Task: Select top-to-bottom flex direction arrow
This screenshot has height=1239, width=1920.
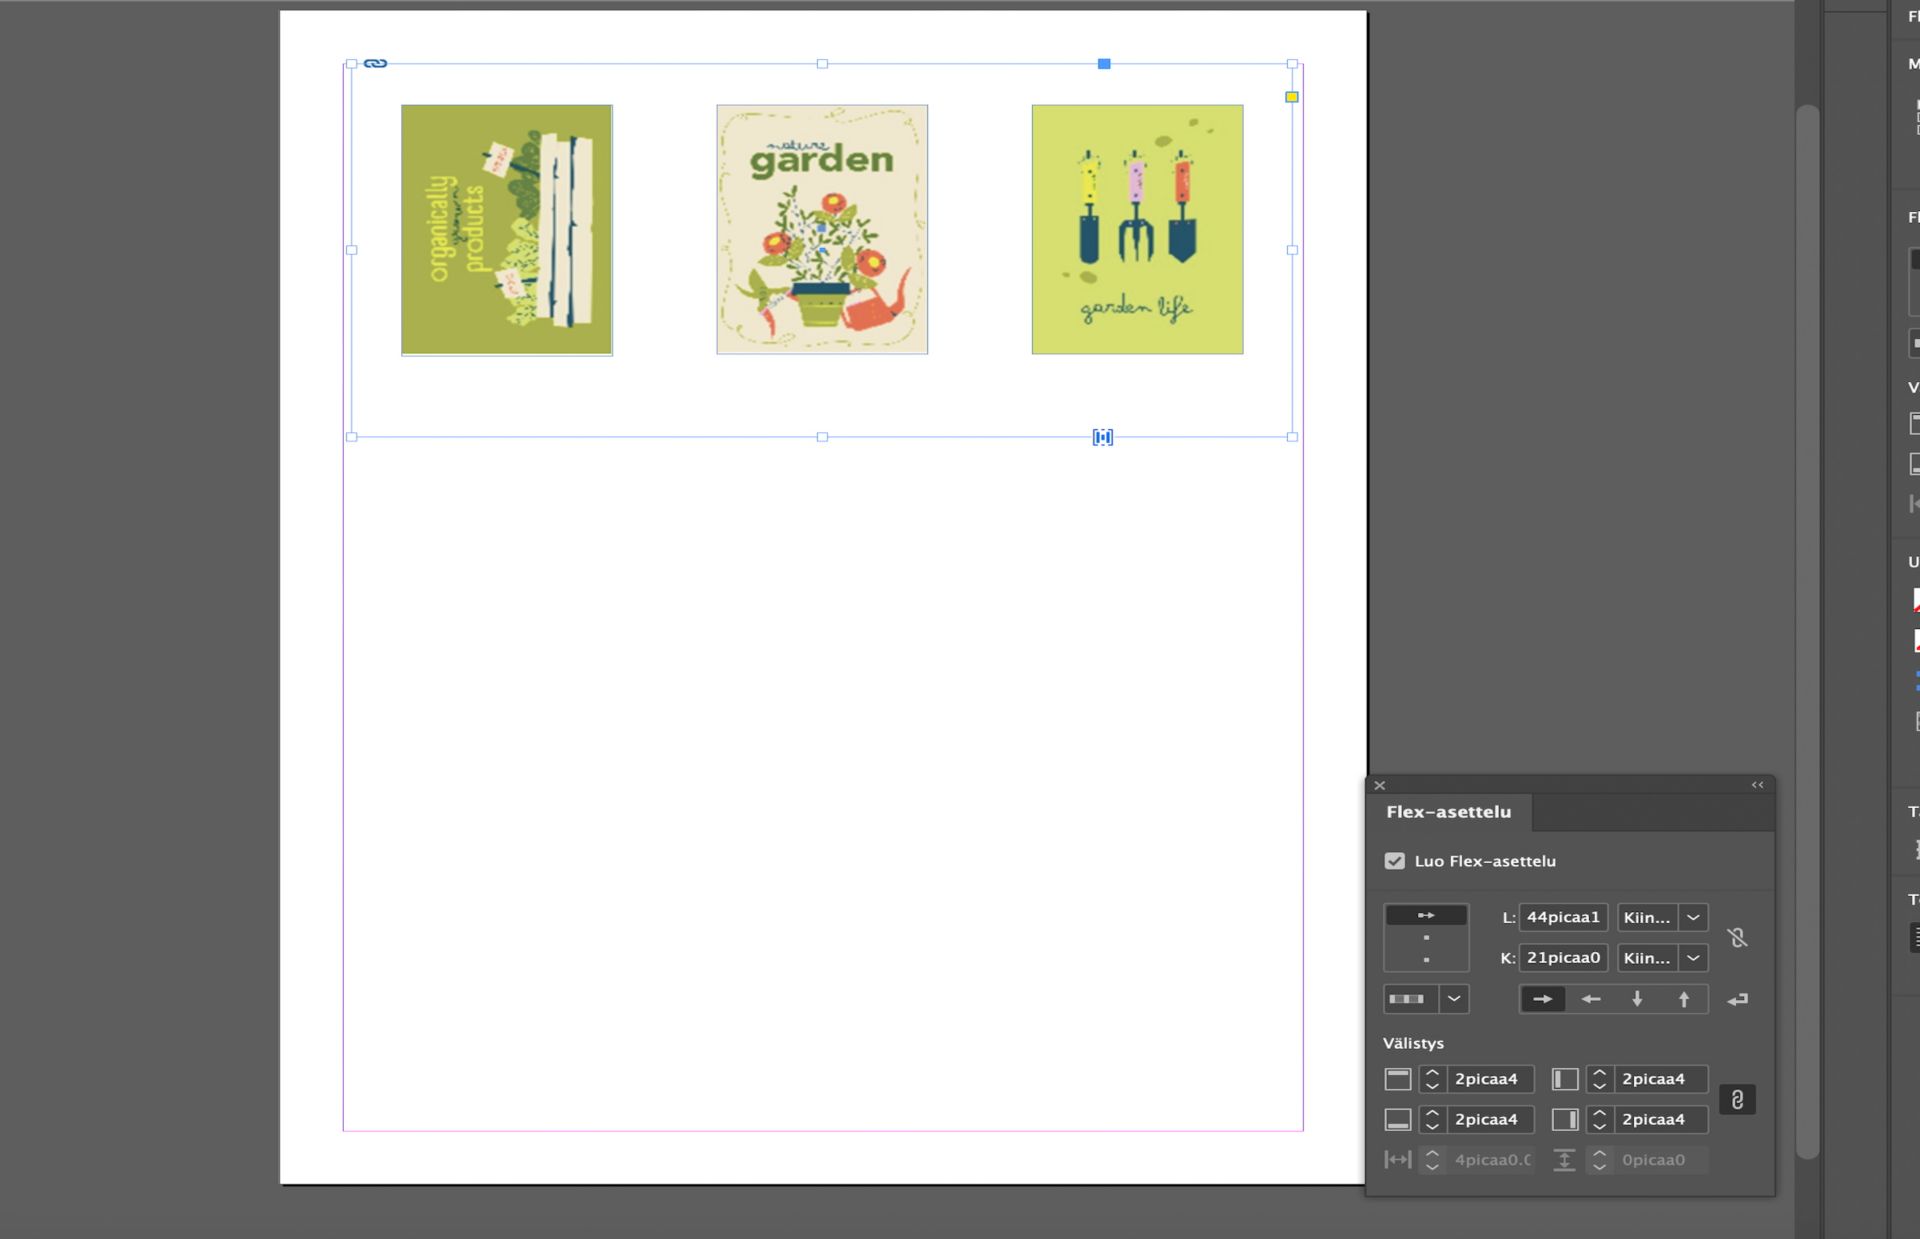Action: [x=1637, y=999]
